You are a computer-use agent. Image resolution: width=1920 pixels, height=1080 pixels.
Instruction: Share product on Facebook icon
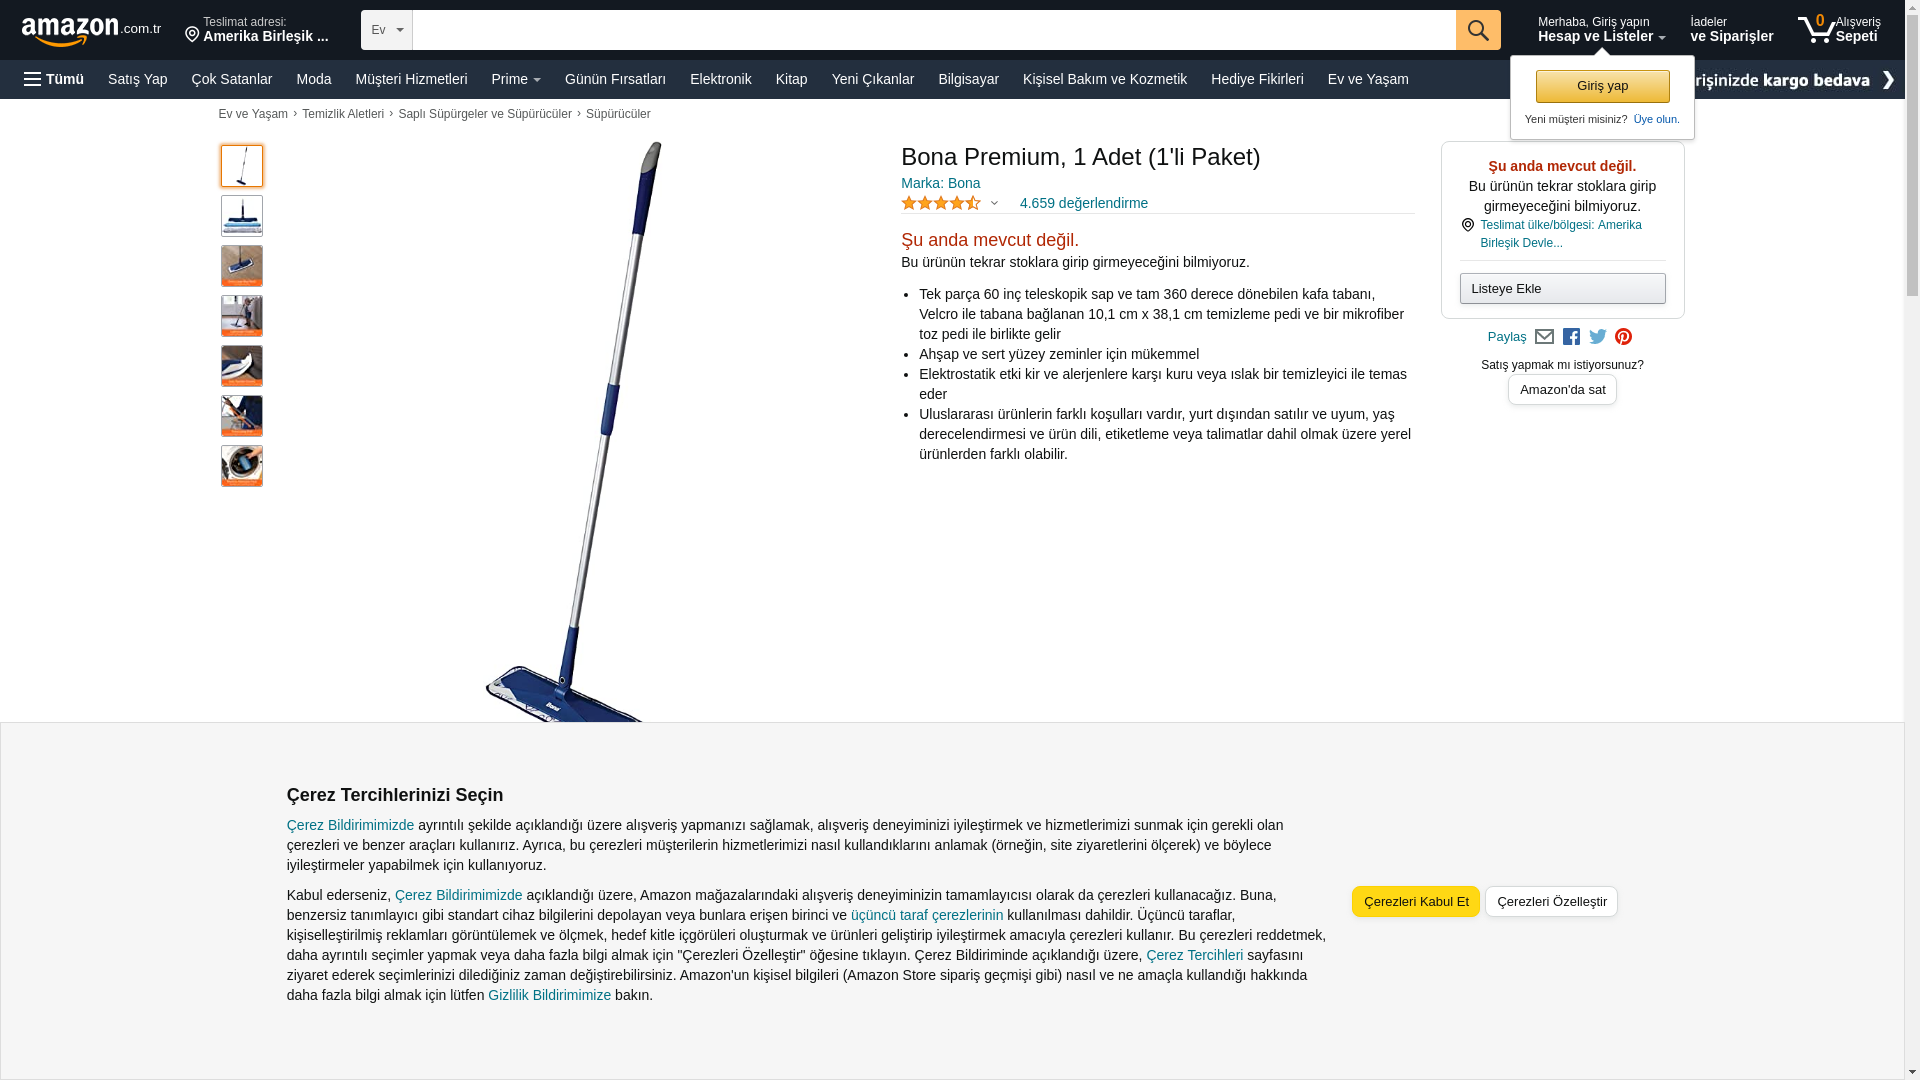point(1571,337)
